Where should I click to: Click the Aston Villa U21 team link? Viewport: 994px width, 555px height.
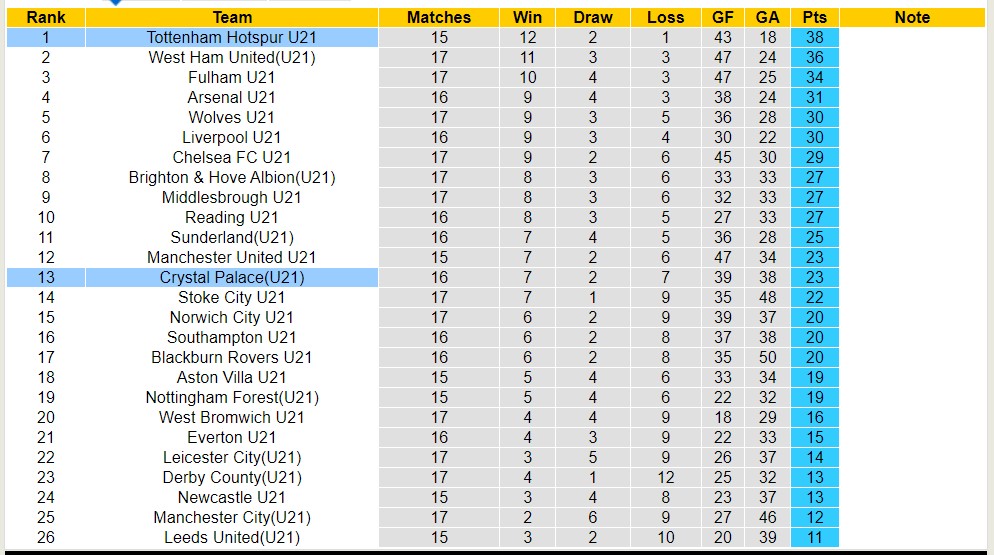tap(232, 377)
